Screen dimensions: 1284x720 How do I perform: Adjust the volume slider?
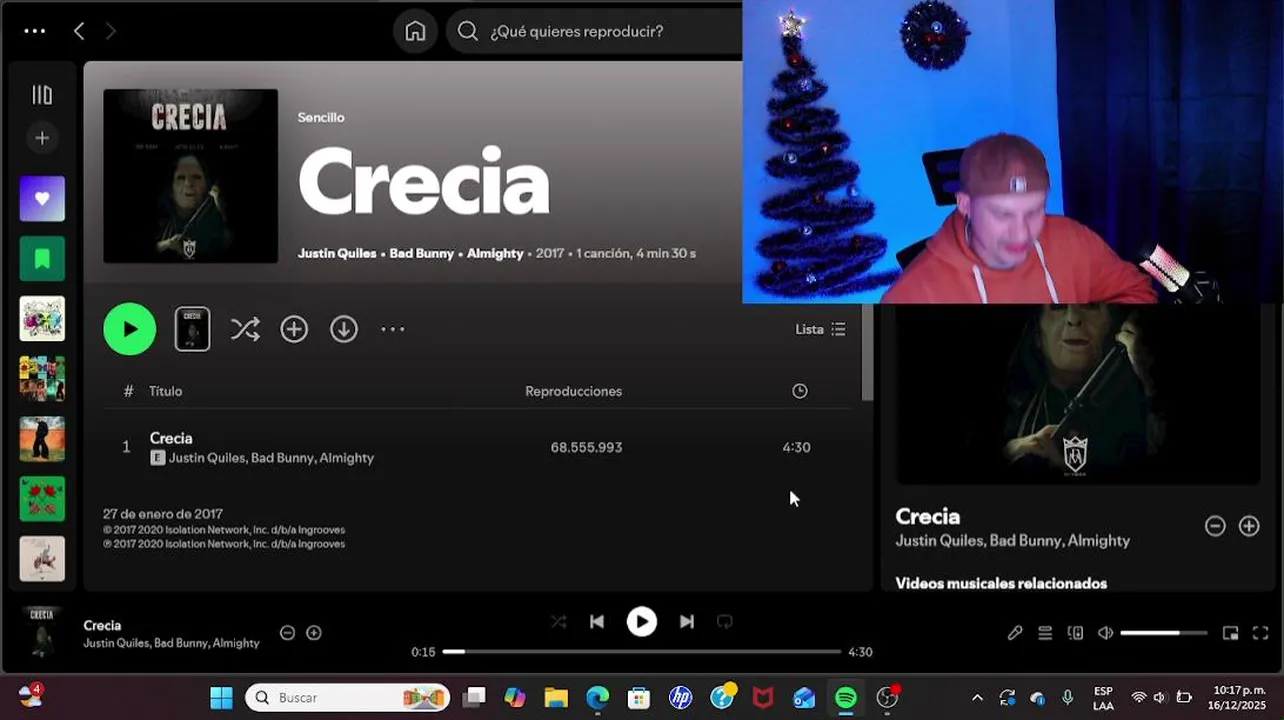[x=1164, y=633]
